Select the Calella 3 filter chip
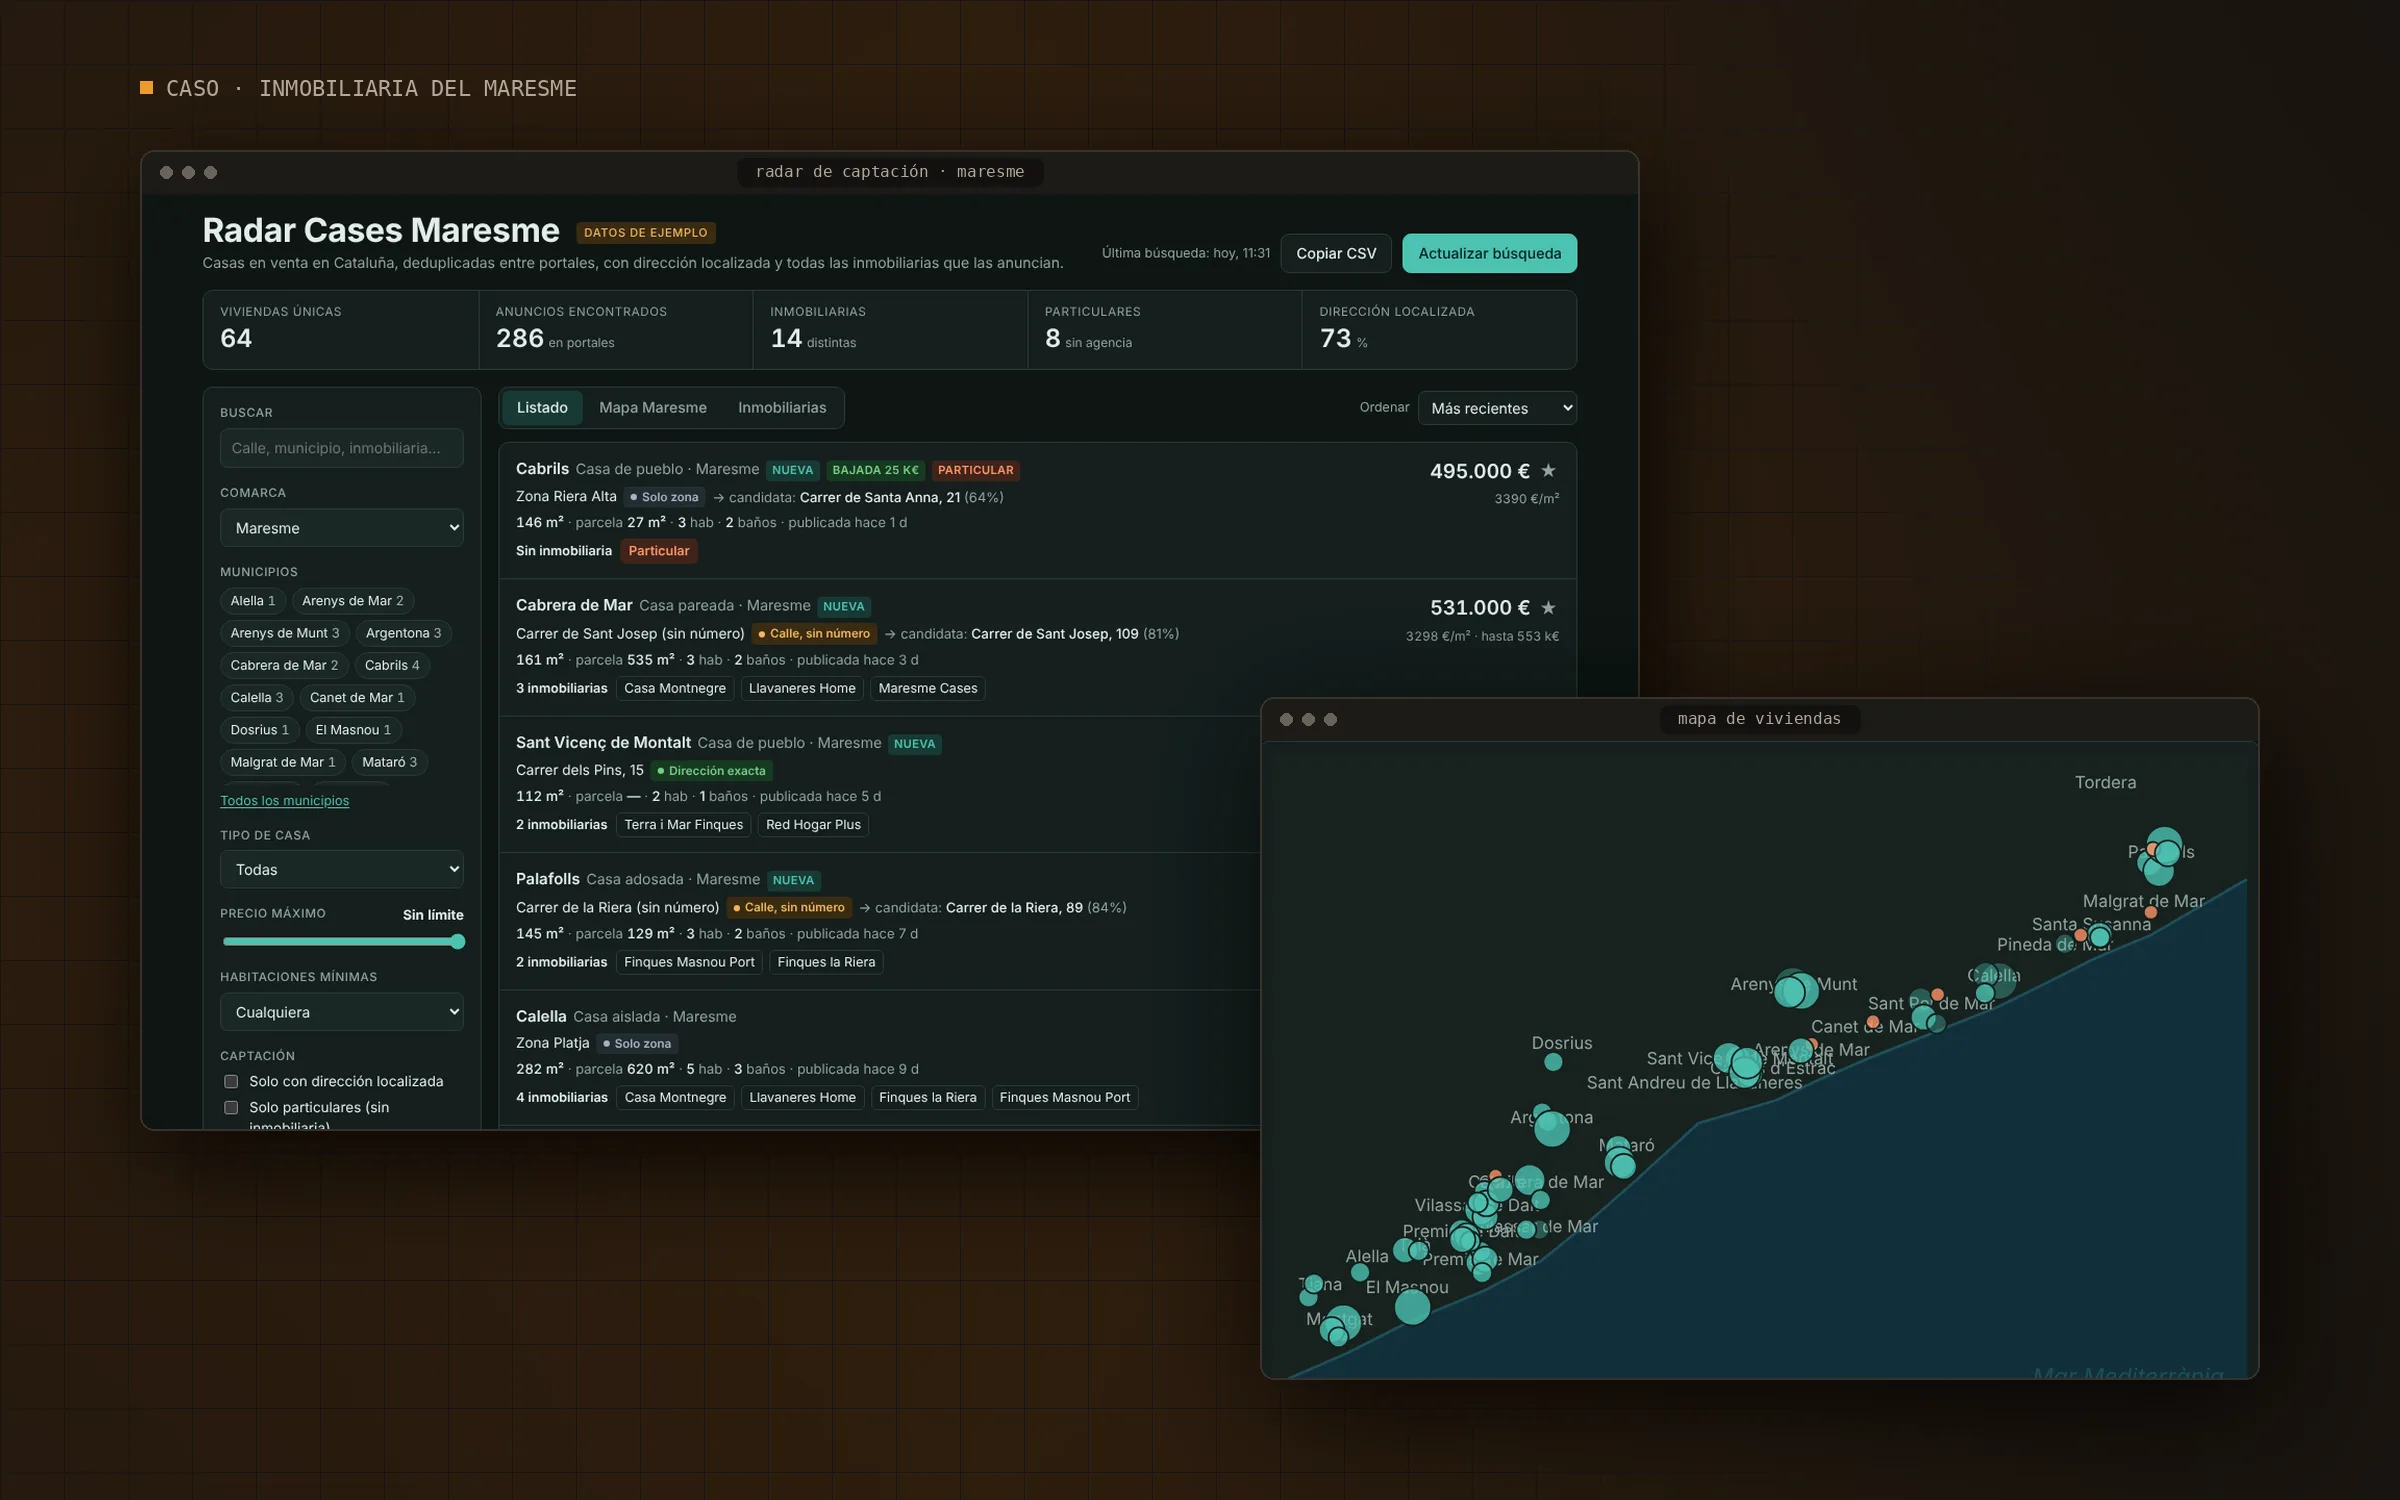This screenshot has width=2400, height=1500. [256, 697]
